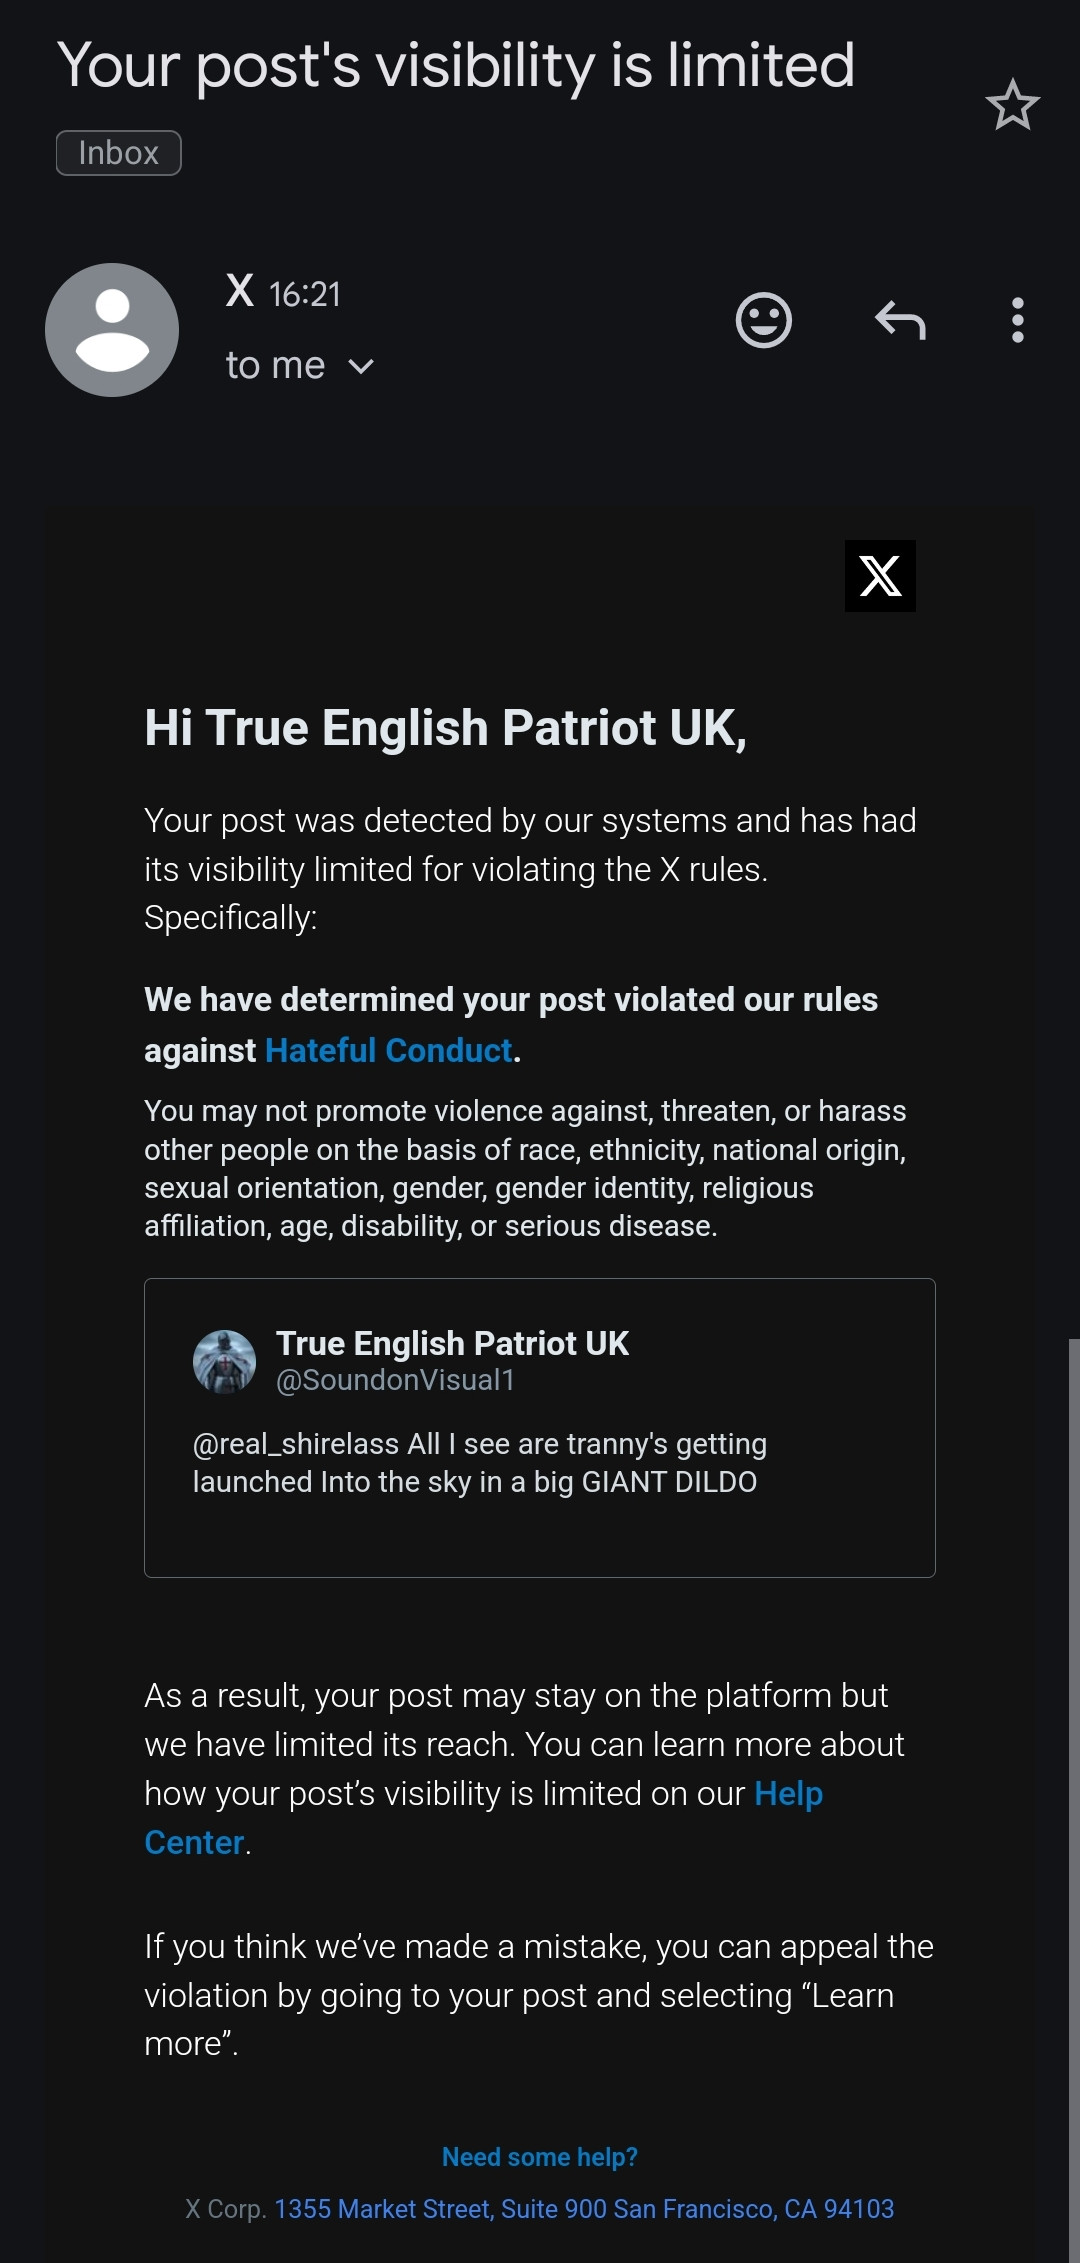
Task: Open the 1355 Market Street address link
Action: [584, 2209]
